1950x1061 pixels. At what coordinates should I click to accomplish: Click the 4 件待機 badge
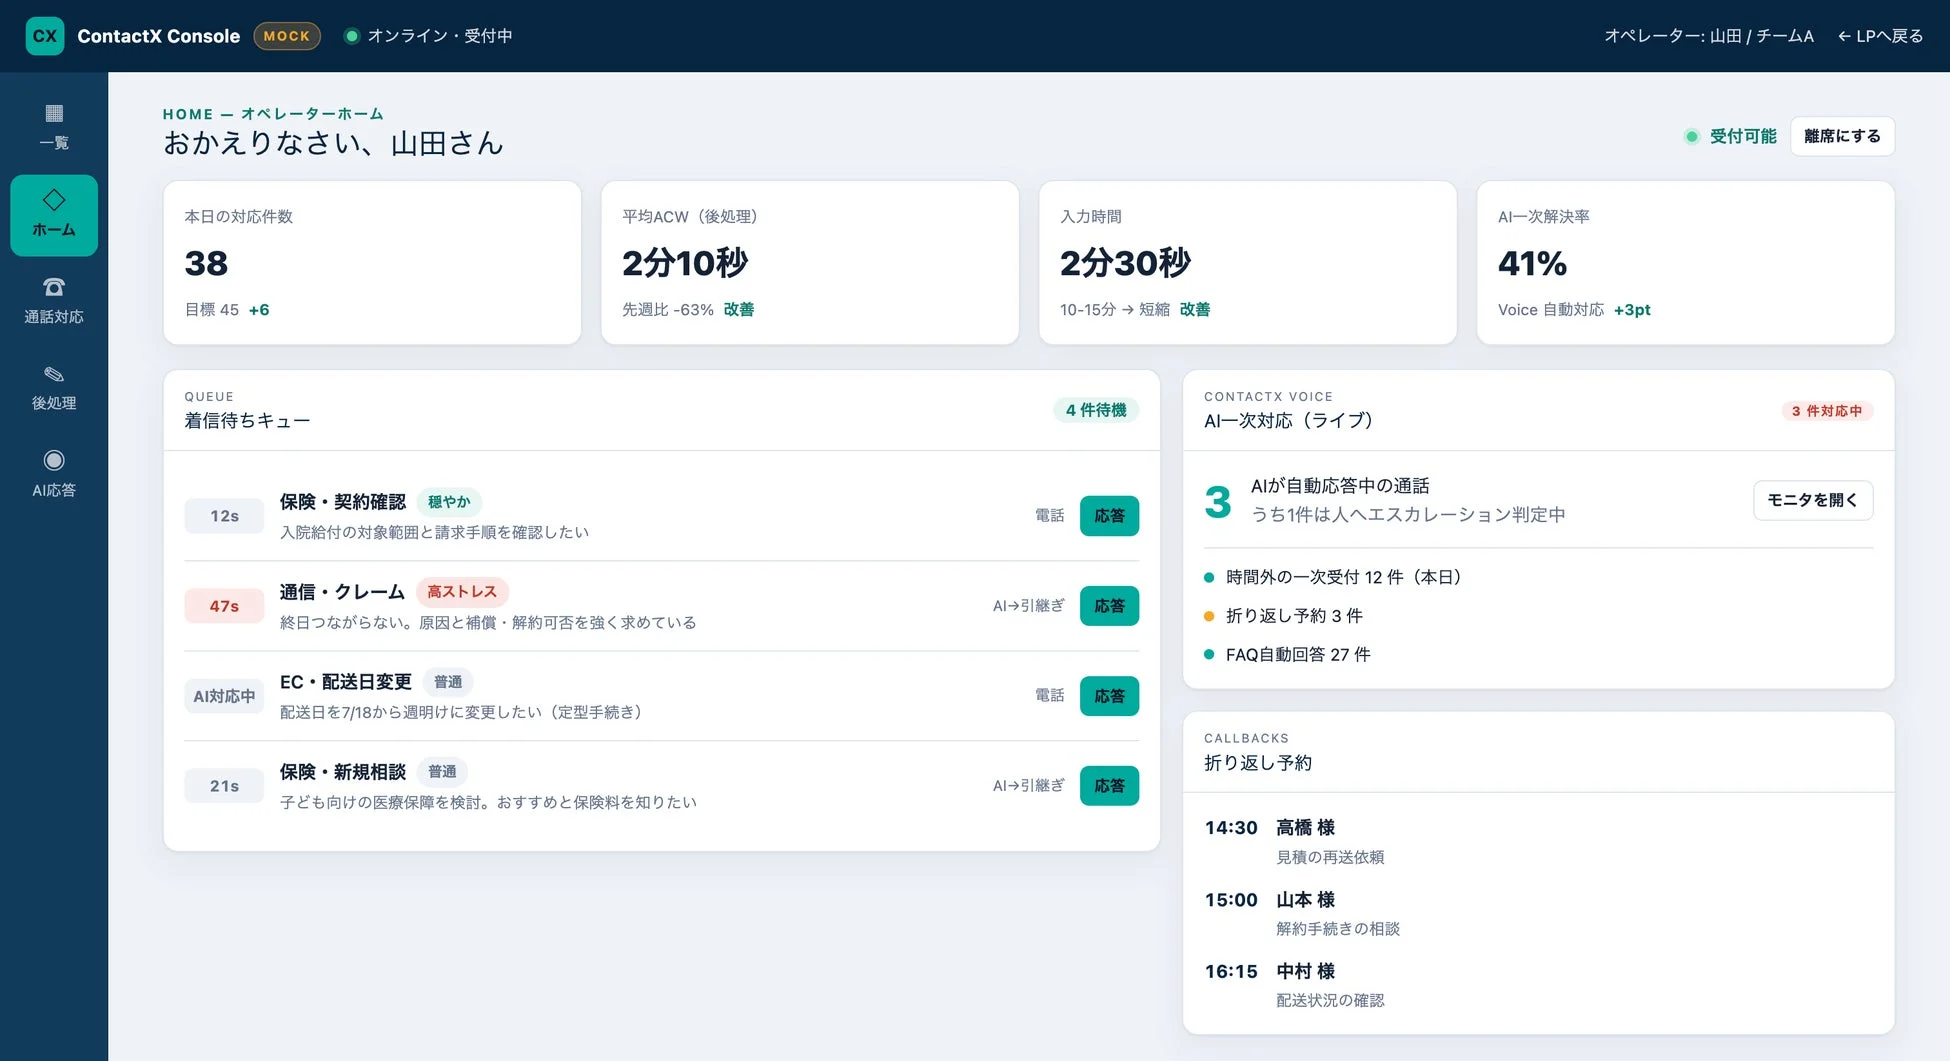tap(1096, 410)
